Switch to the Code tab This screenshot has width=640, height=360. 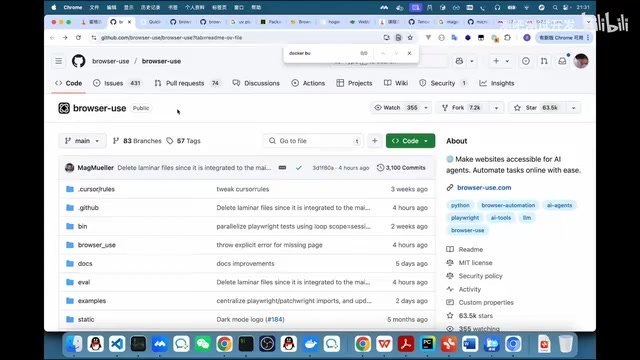(x=69, y=83)
